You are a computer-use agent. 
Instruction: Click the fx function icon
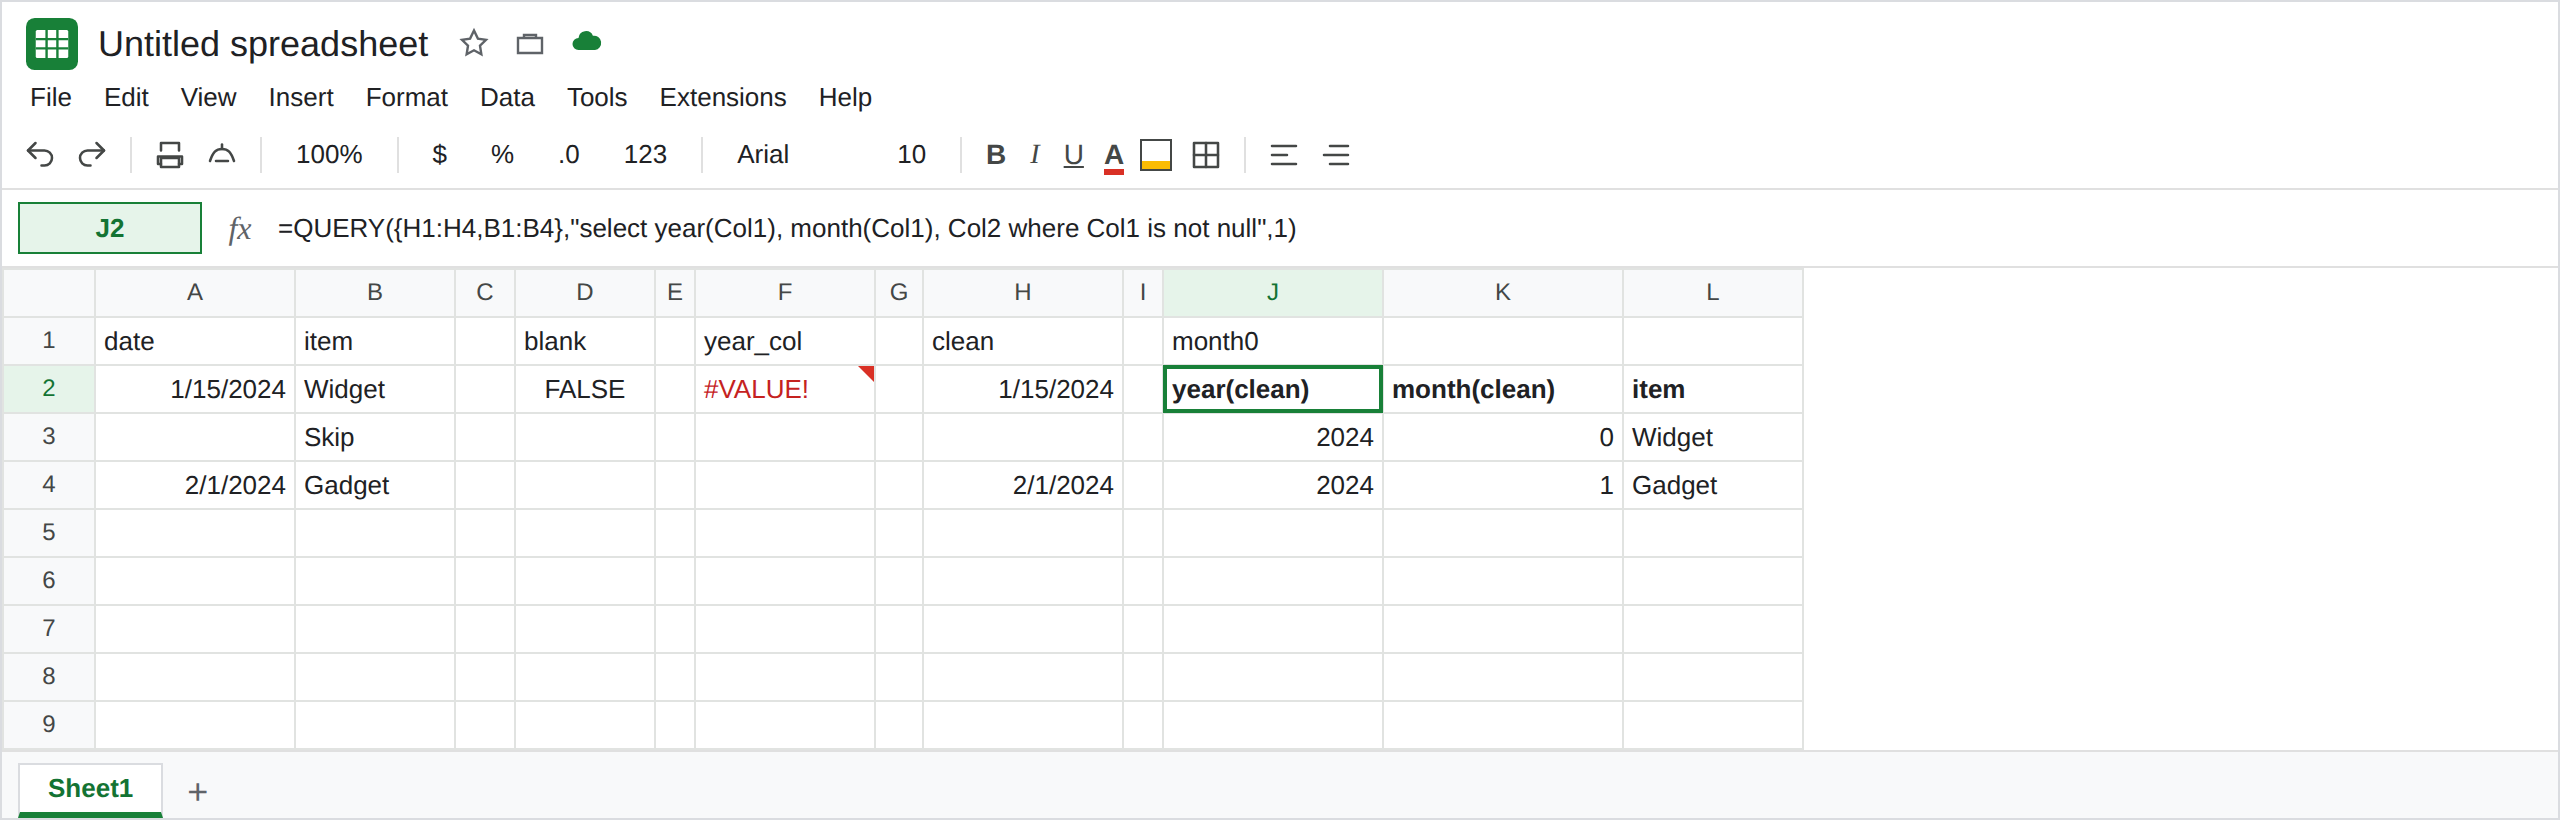tap(239, 229)
